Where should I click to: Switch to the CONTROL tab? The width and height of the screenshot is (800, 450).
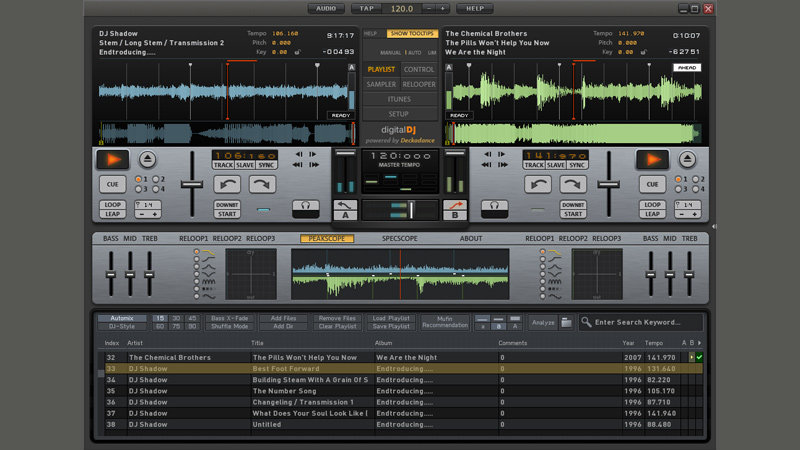[x=419, y=69]
